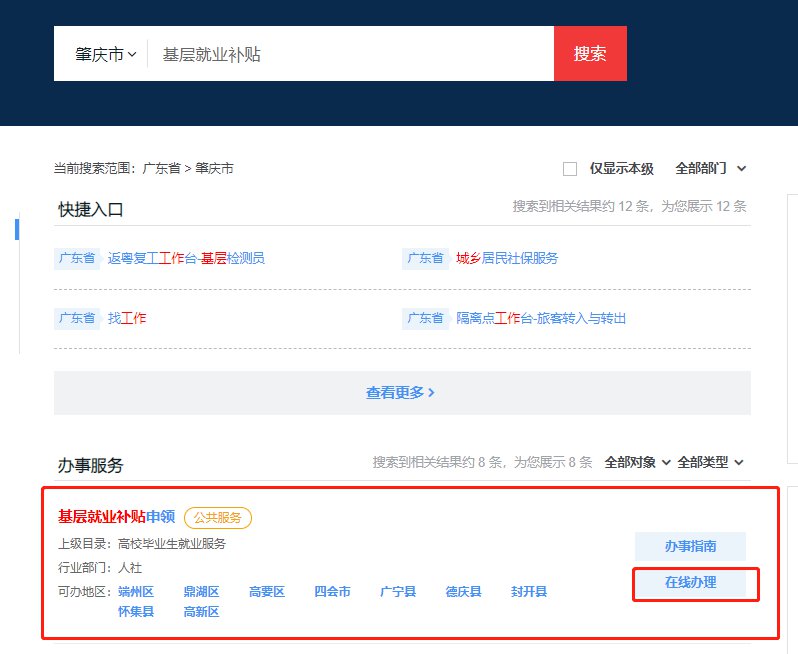The height and width of the screenshot is (654, 798).
Task: Expand the 全部部门 dropdown
Action: tap(711, 169)
